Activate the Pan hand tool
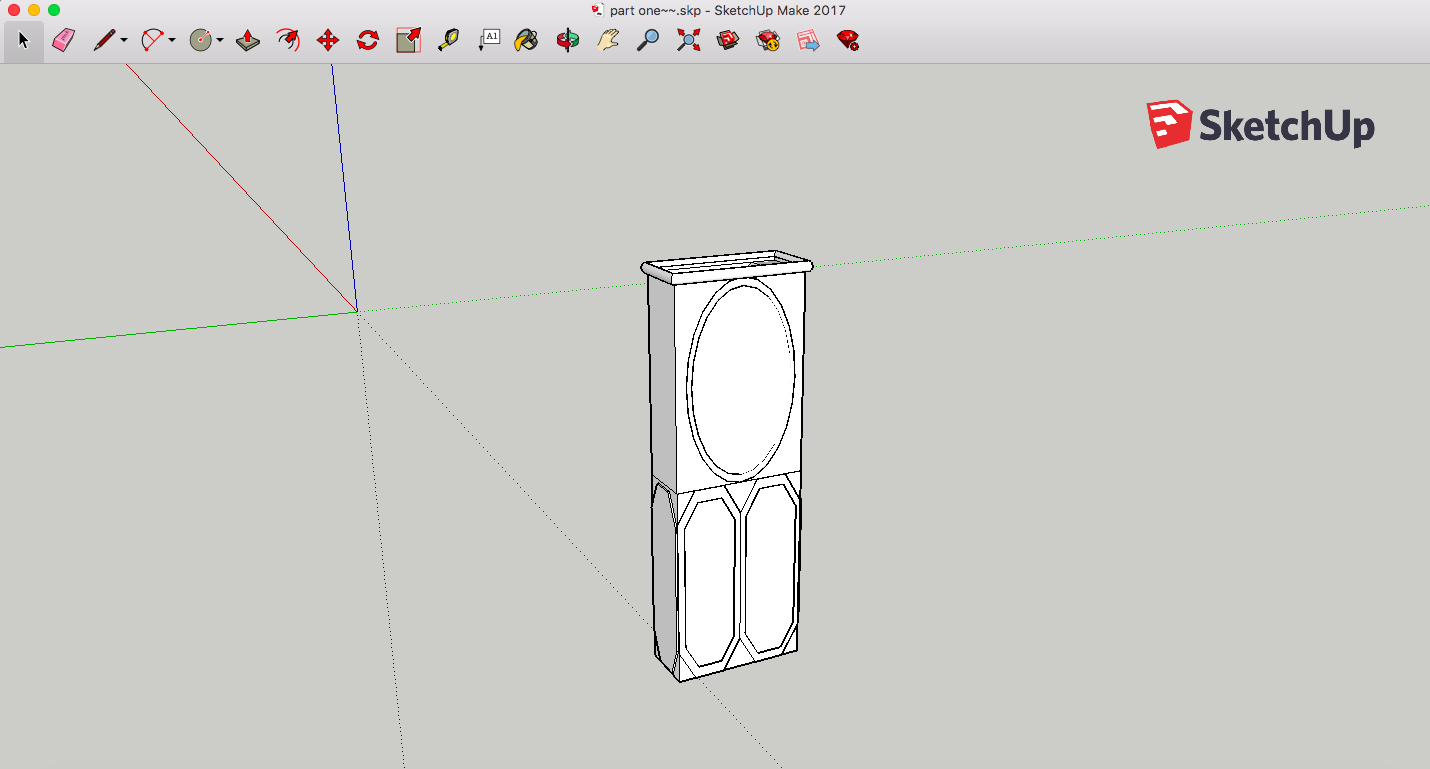The height and width of the screenshot is (769, 1430). [608, 40]
